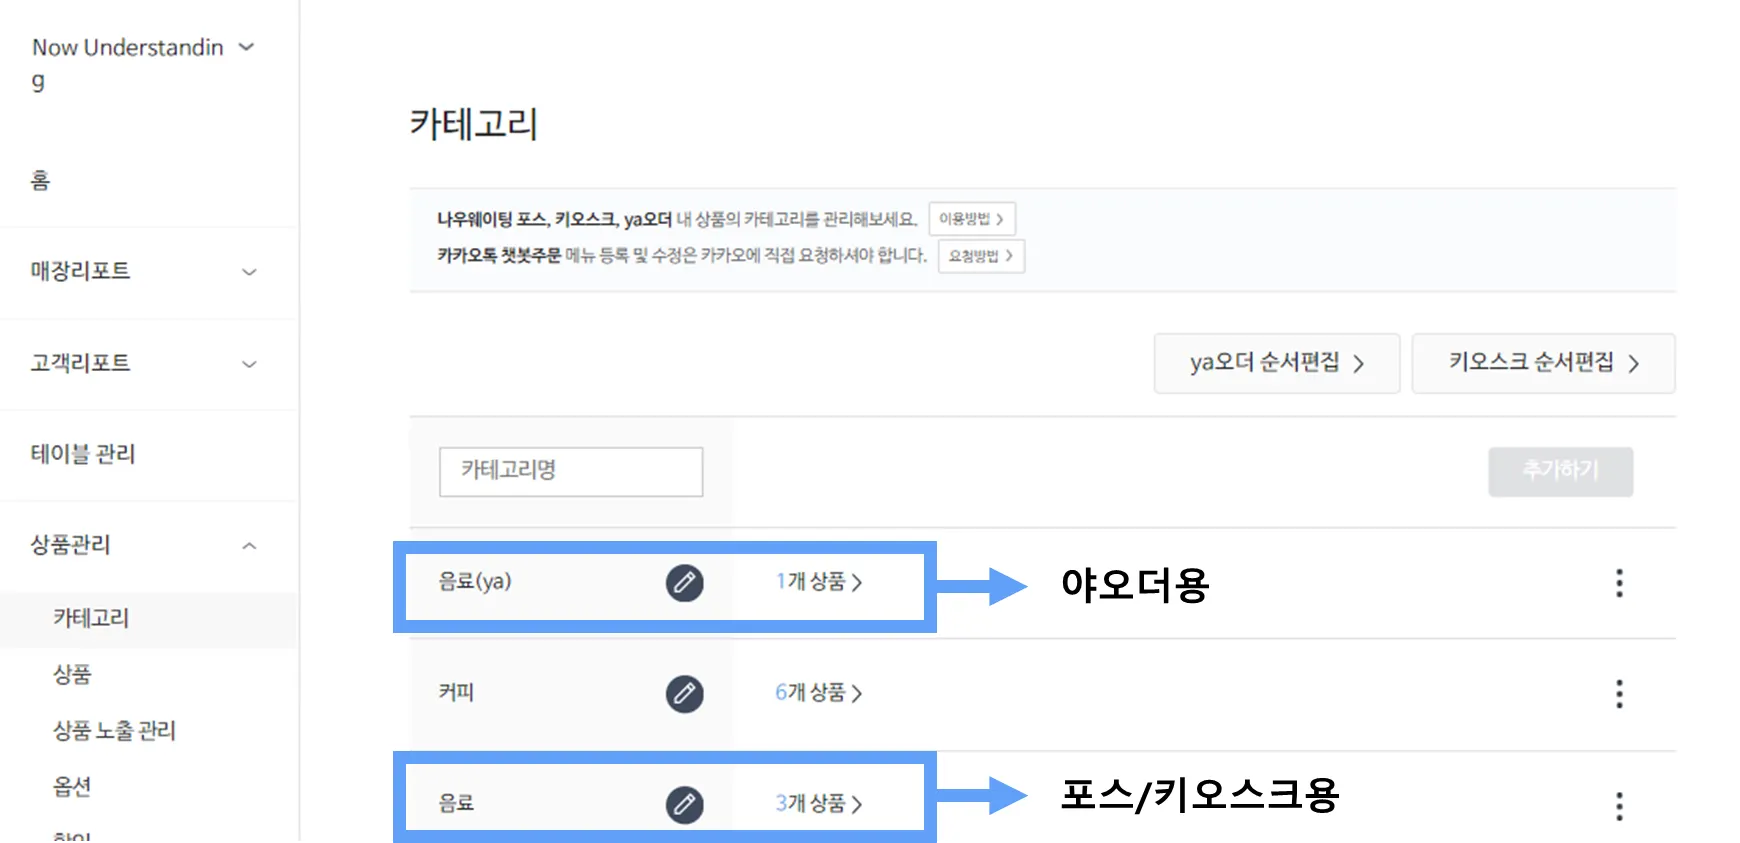Screen dimensions: 1740x843
Task: Edit 음료(ya) category name pencil icon
Action: [684, 582]
